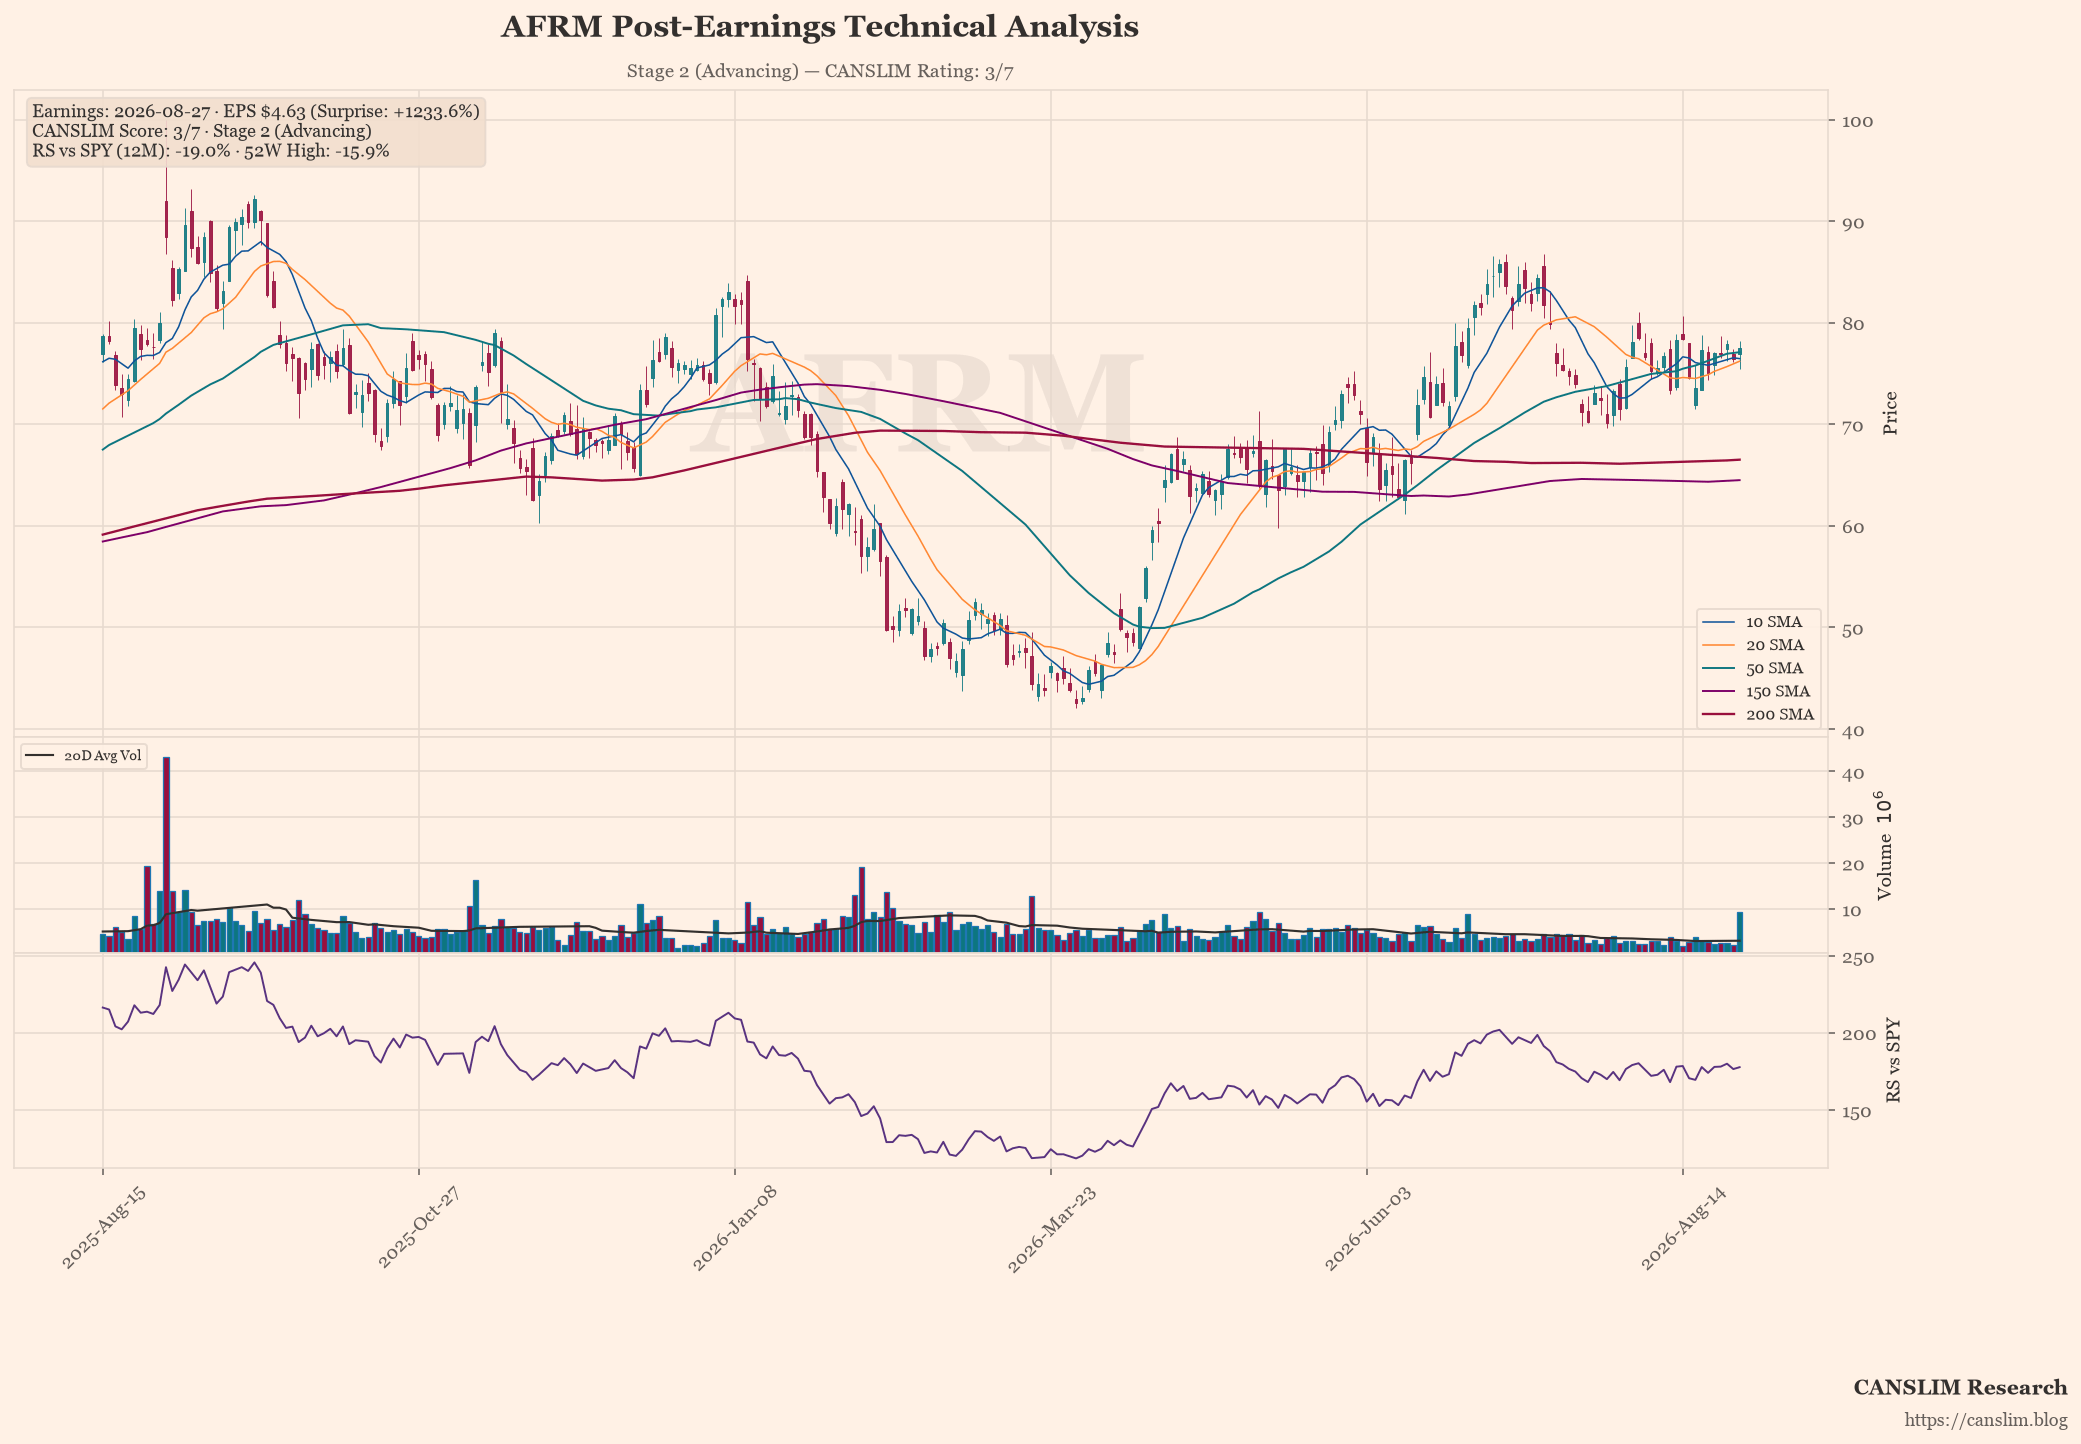Viewport: 2081px width, 1444px height.
Task: Click the '2025-Oct-27' date tick label
Action: [420, 1229]
